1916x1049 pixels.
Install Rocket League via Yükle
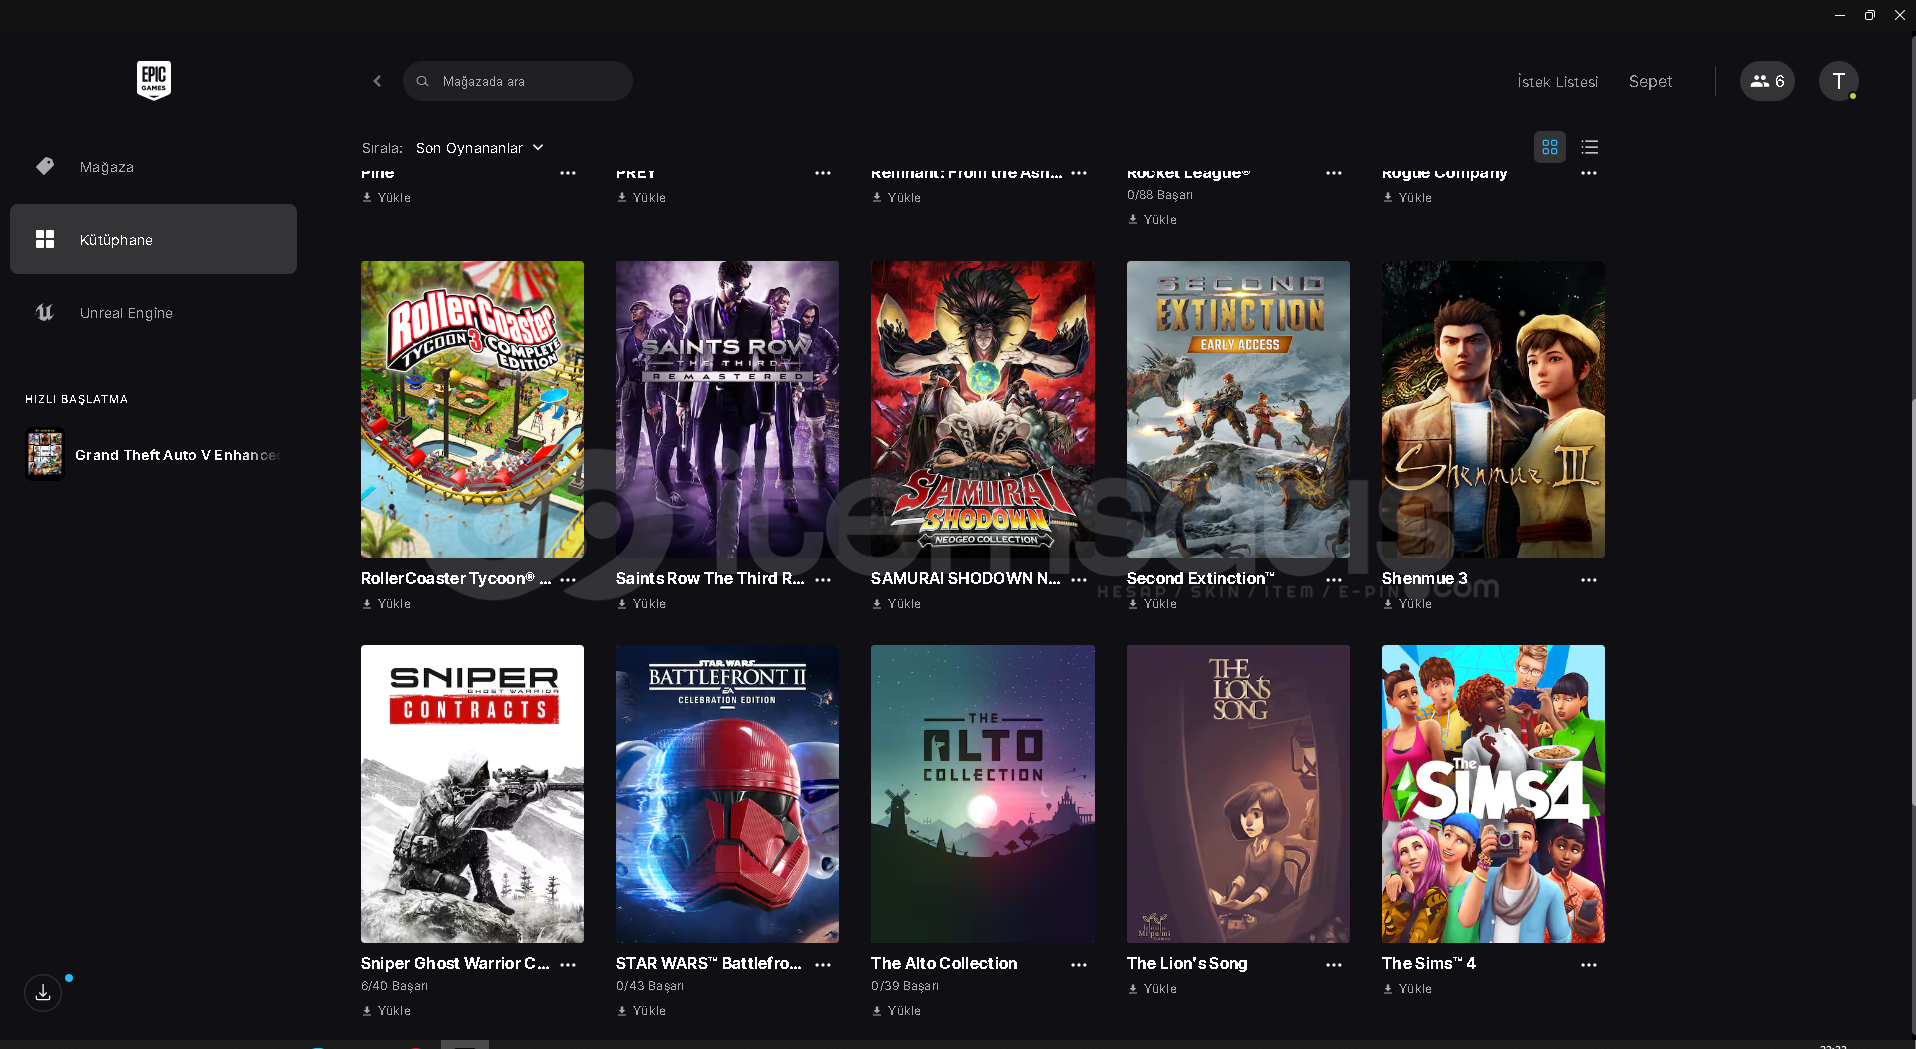[1153, 220]
